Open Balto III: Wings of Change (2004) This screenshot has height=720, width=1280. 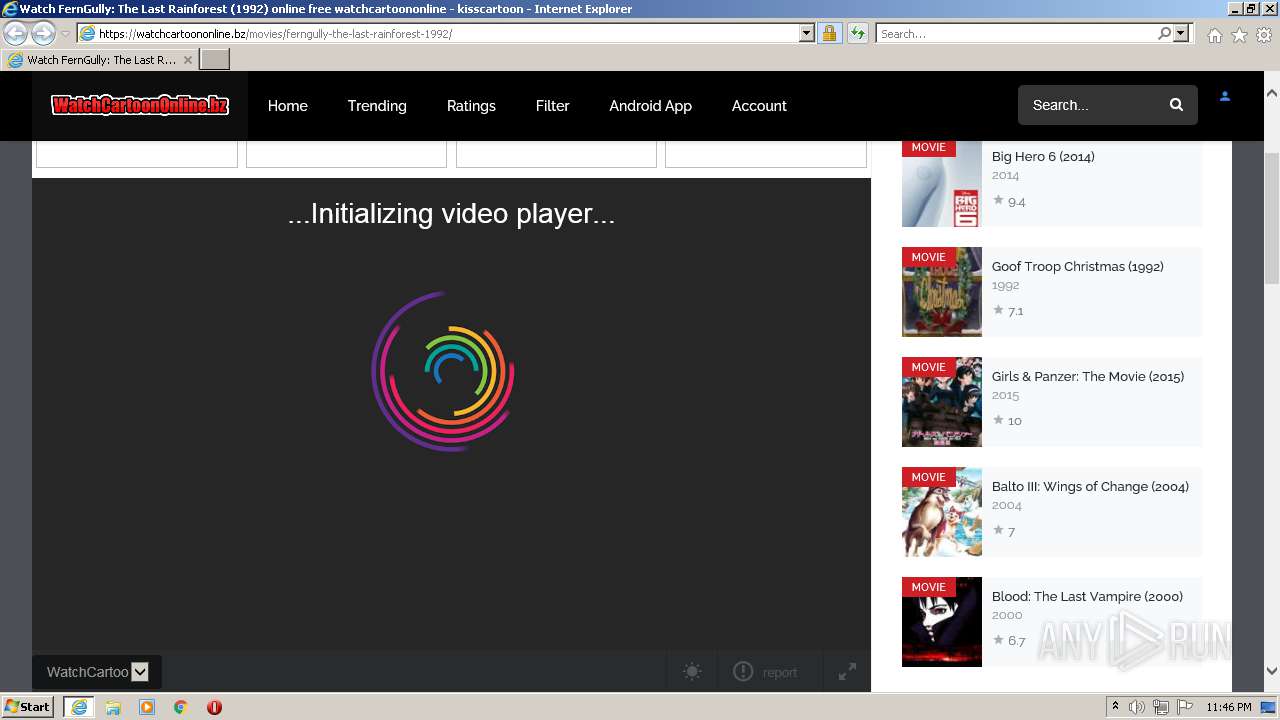tap(1090, 486)
